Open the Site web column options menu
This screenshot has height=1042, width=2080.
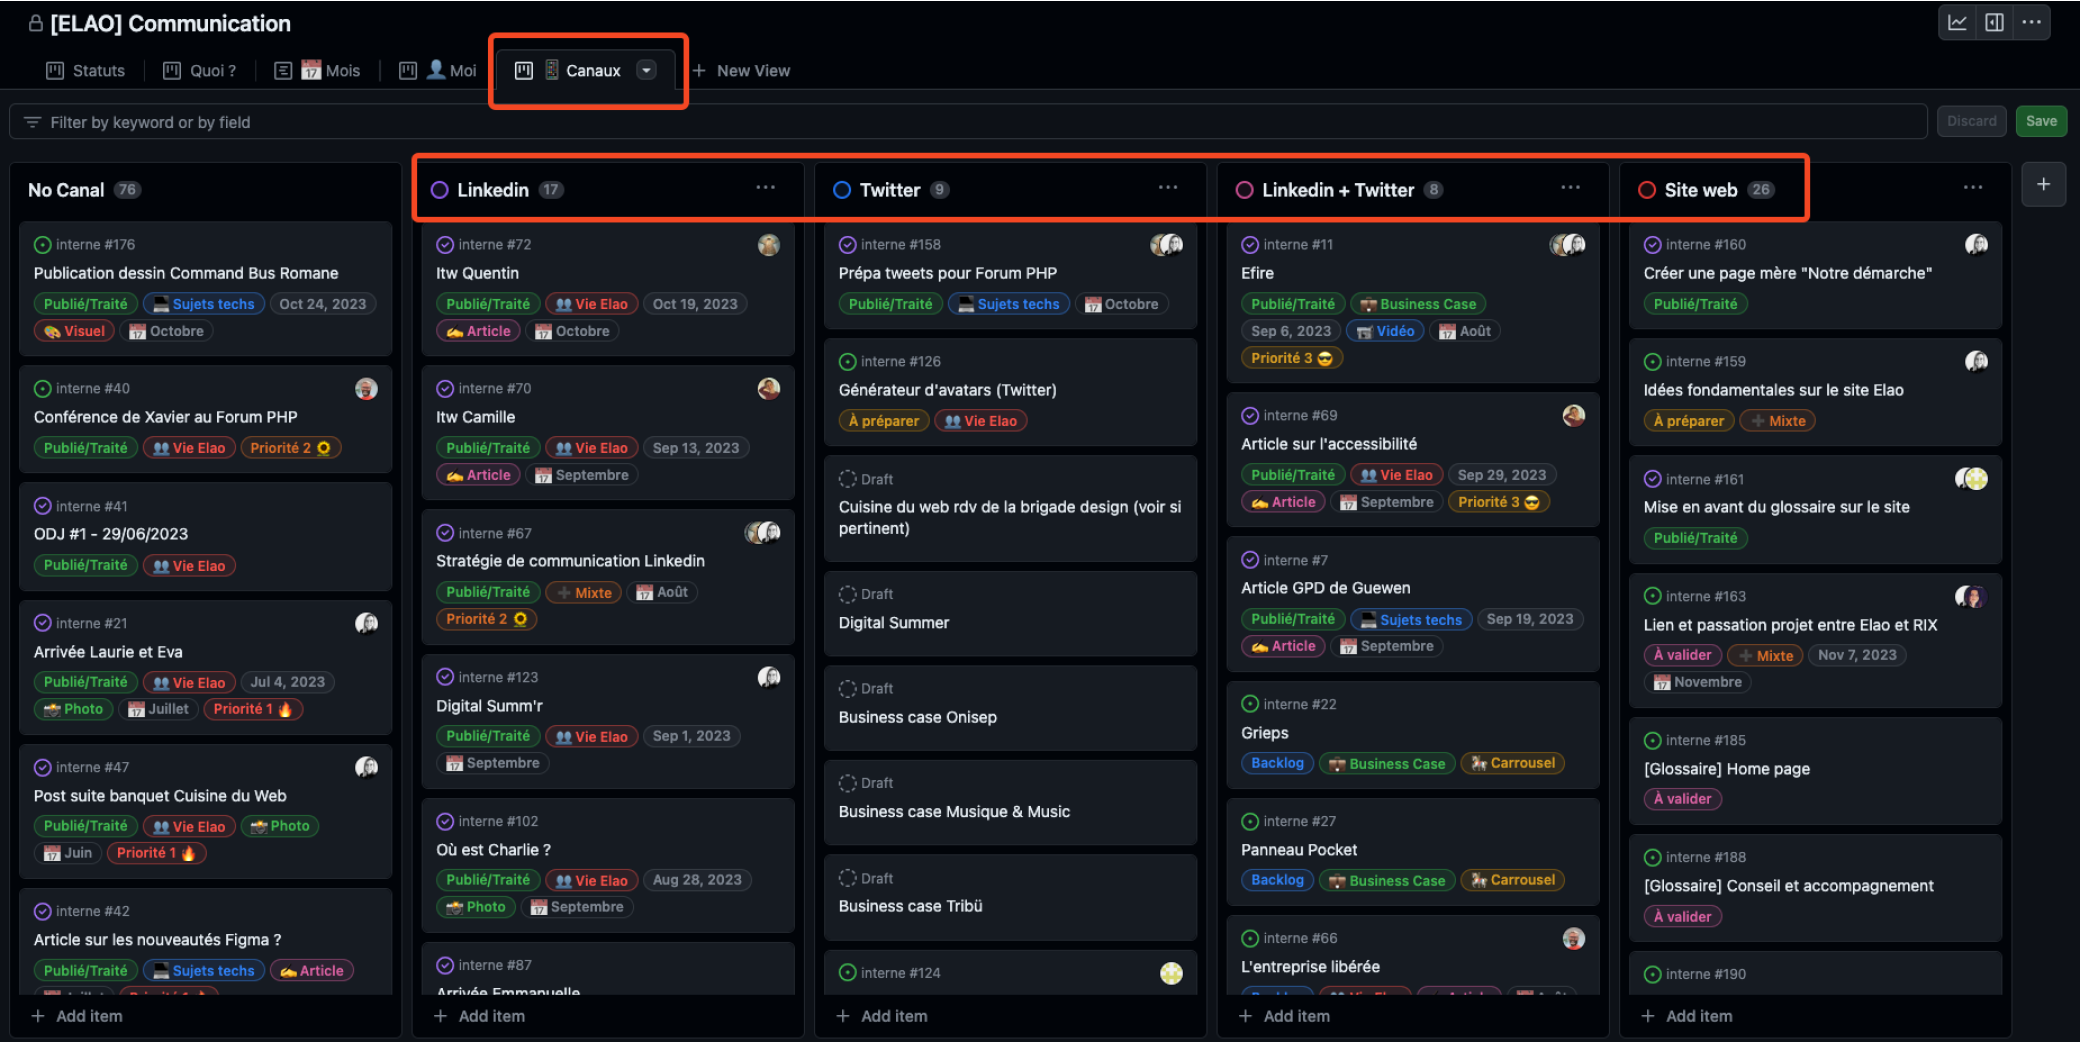[1972, 187]
